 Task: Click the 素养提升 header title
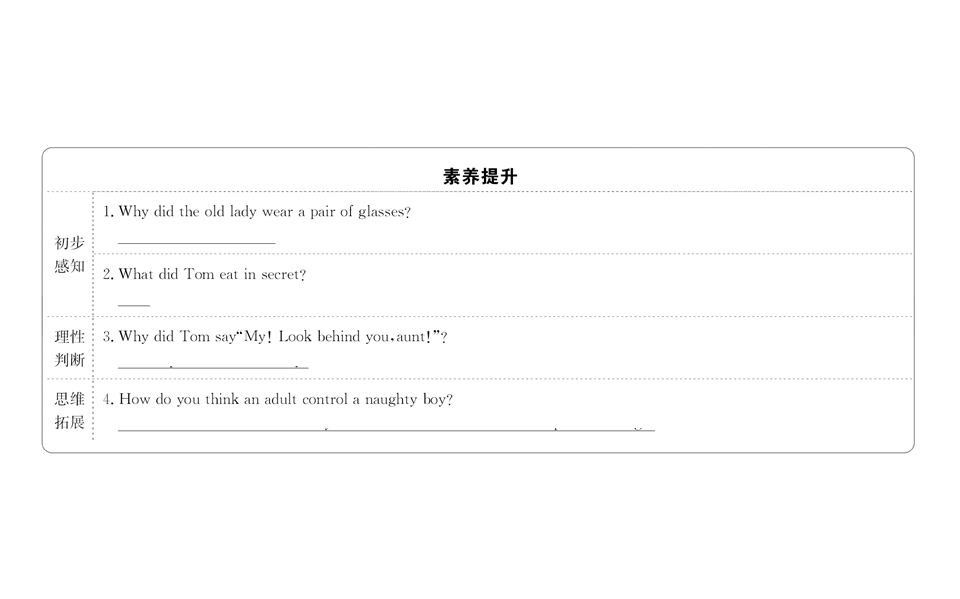coord(480,176)
